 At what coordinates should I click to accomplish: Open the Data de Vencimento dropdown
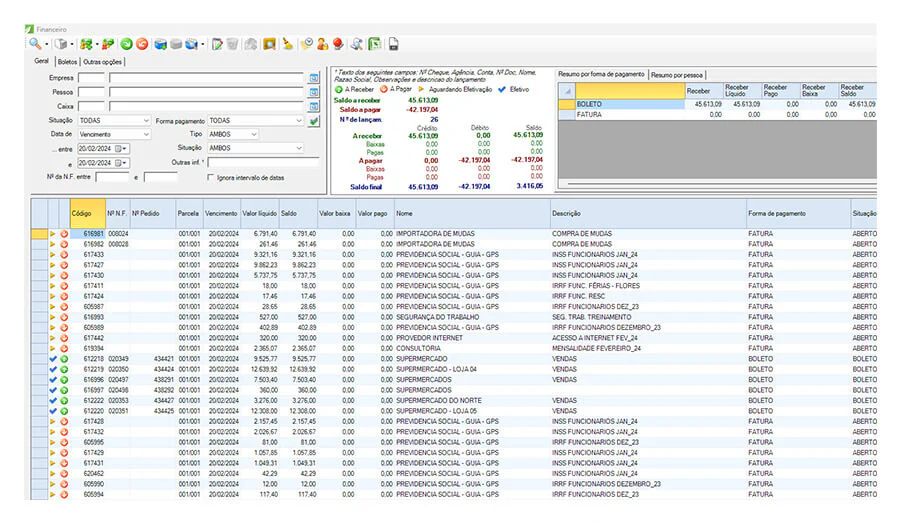tap(114, 134)
